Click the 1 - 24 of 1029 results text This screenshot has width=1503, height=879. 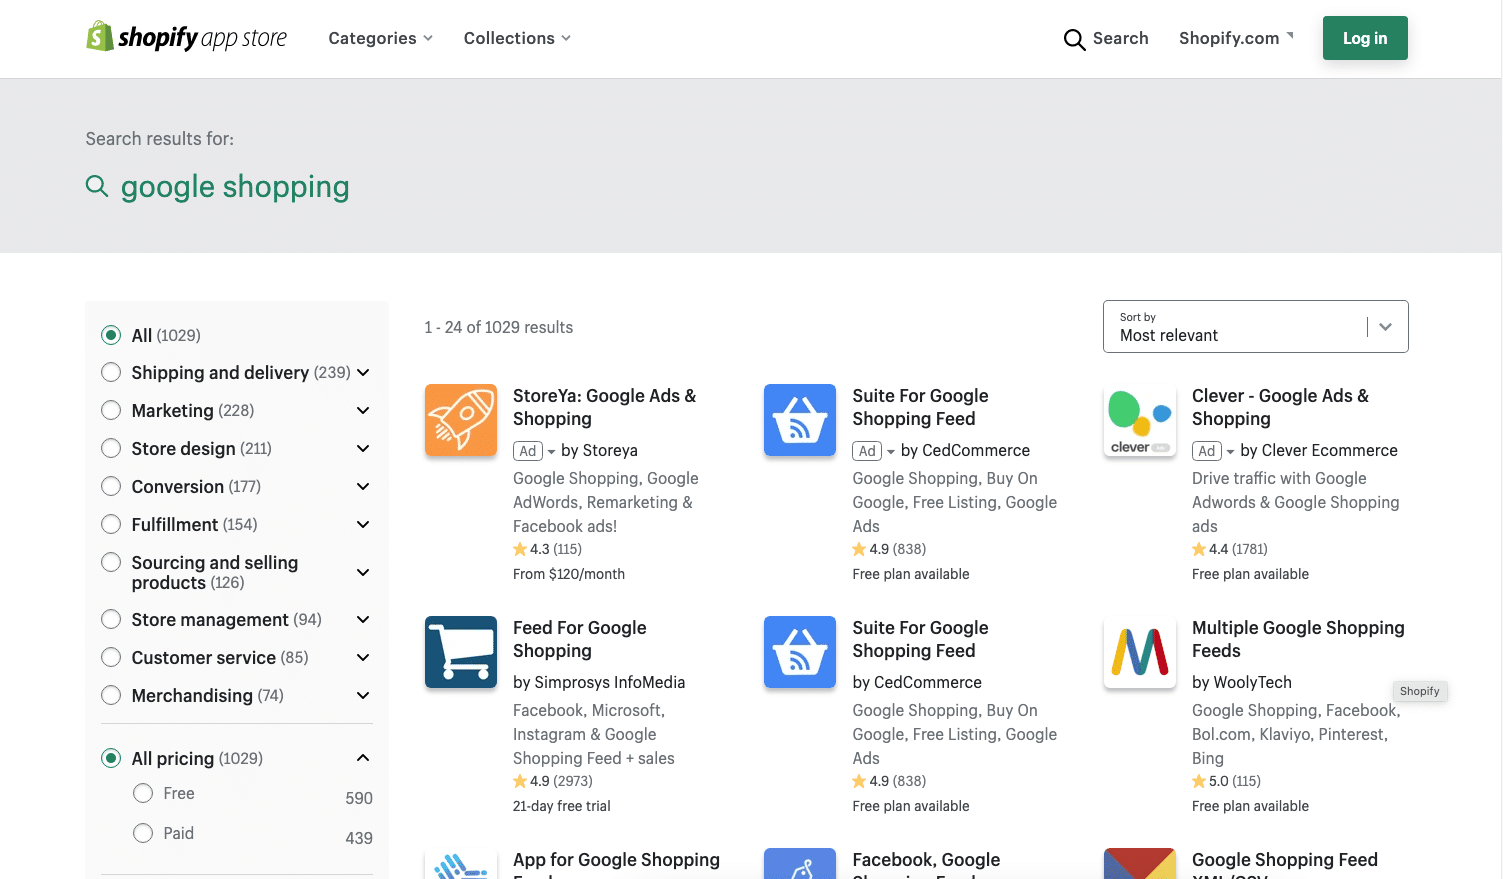click(498, 327)
